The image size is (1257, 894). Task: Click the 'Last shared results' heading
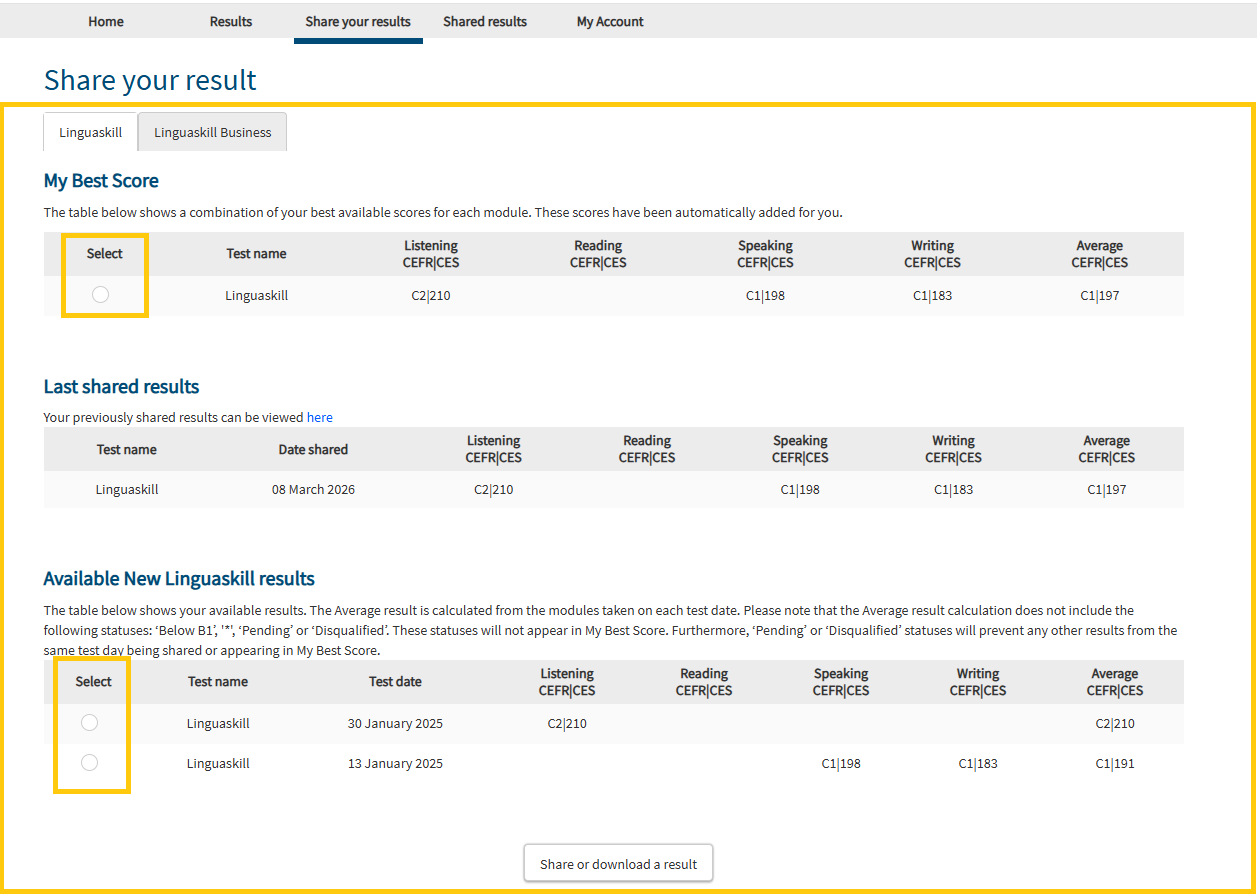tap(121, 387)
